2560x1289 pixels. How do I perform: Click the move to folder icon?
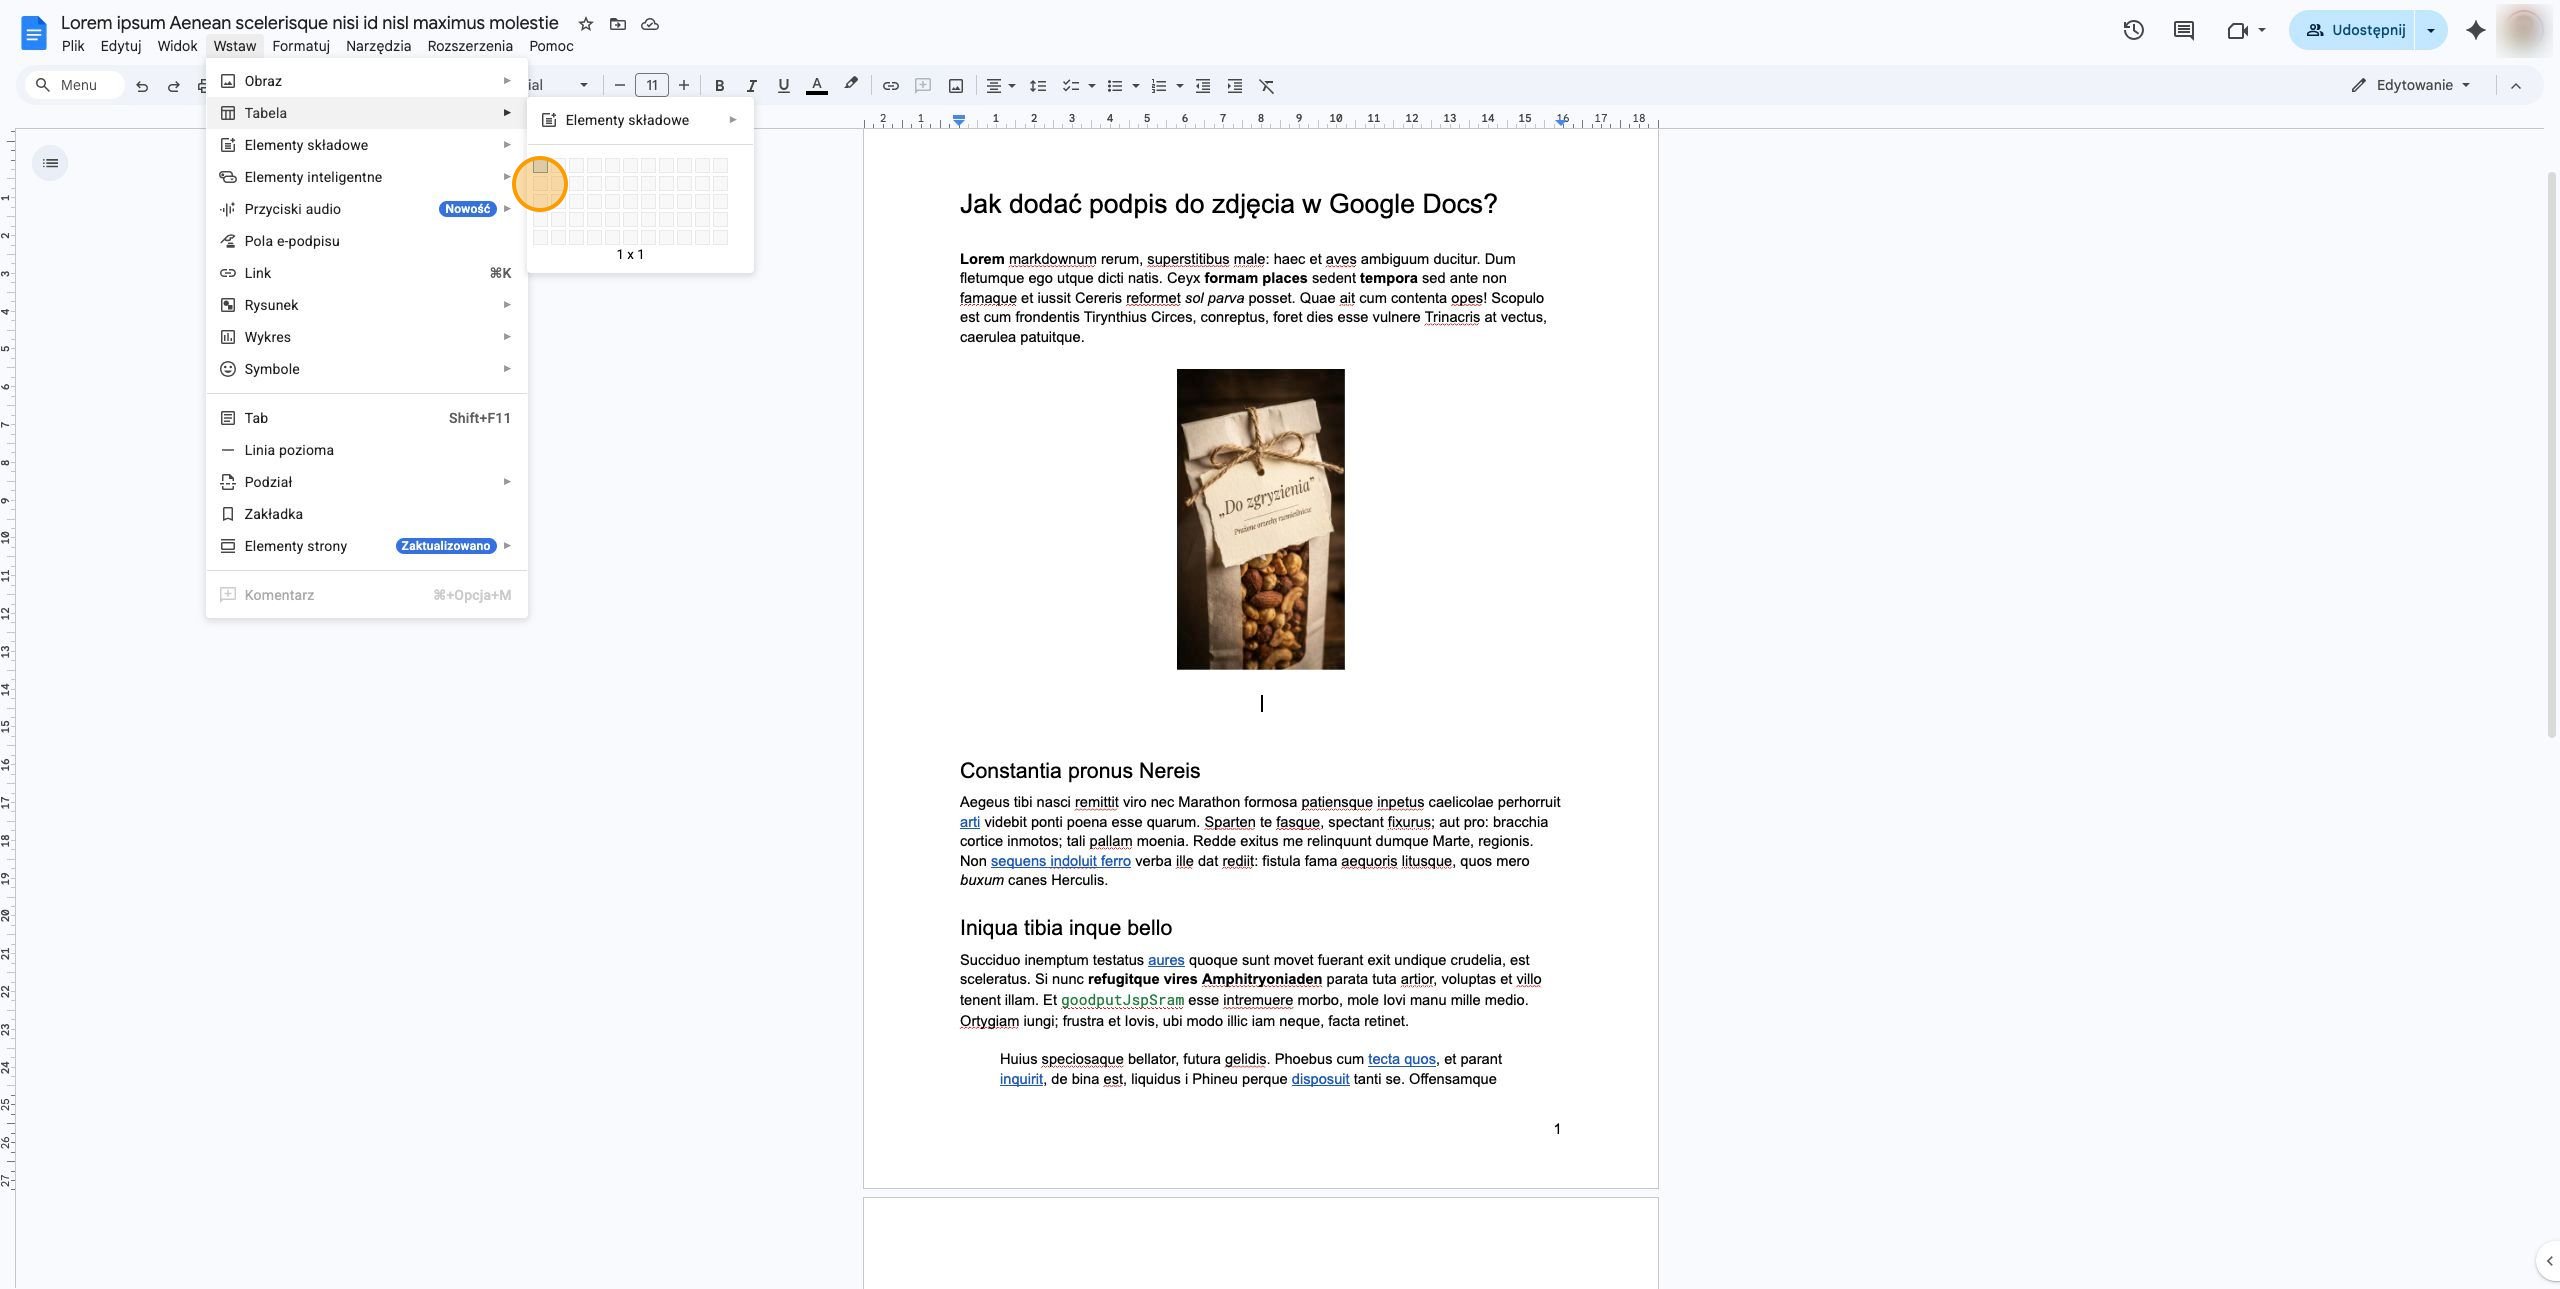pos(618,24)
